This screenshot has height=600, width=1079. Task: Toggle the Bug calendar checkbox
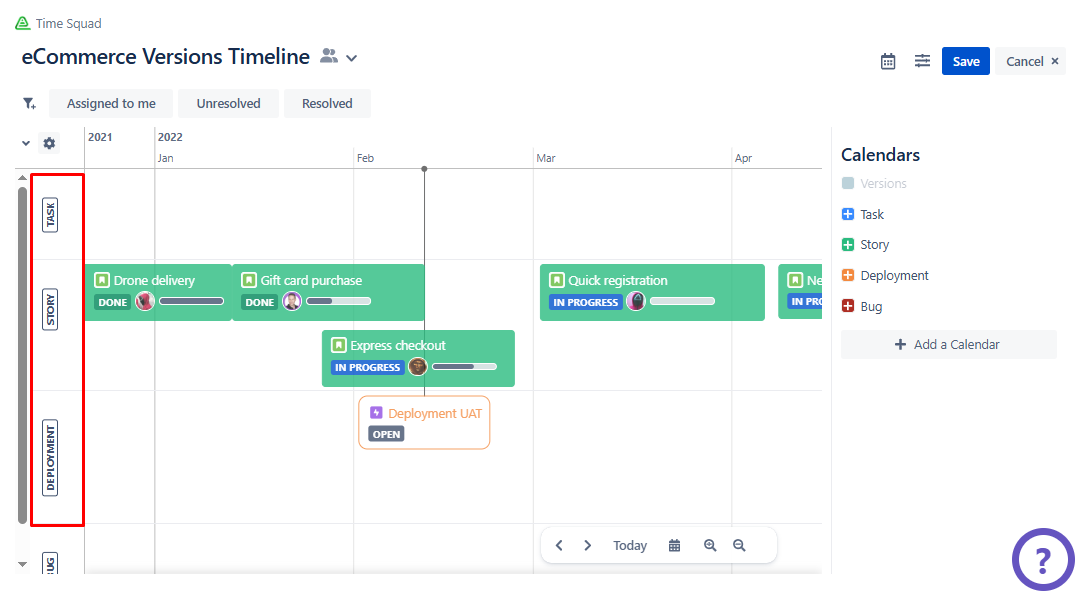[x=848, y=306]
